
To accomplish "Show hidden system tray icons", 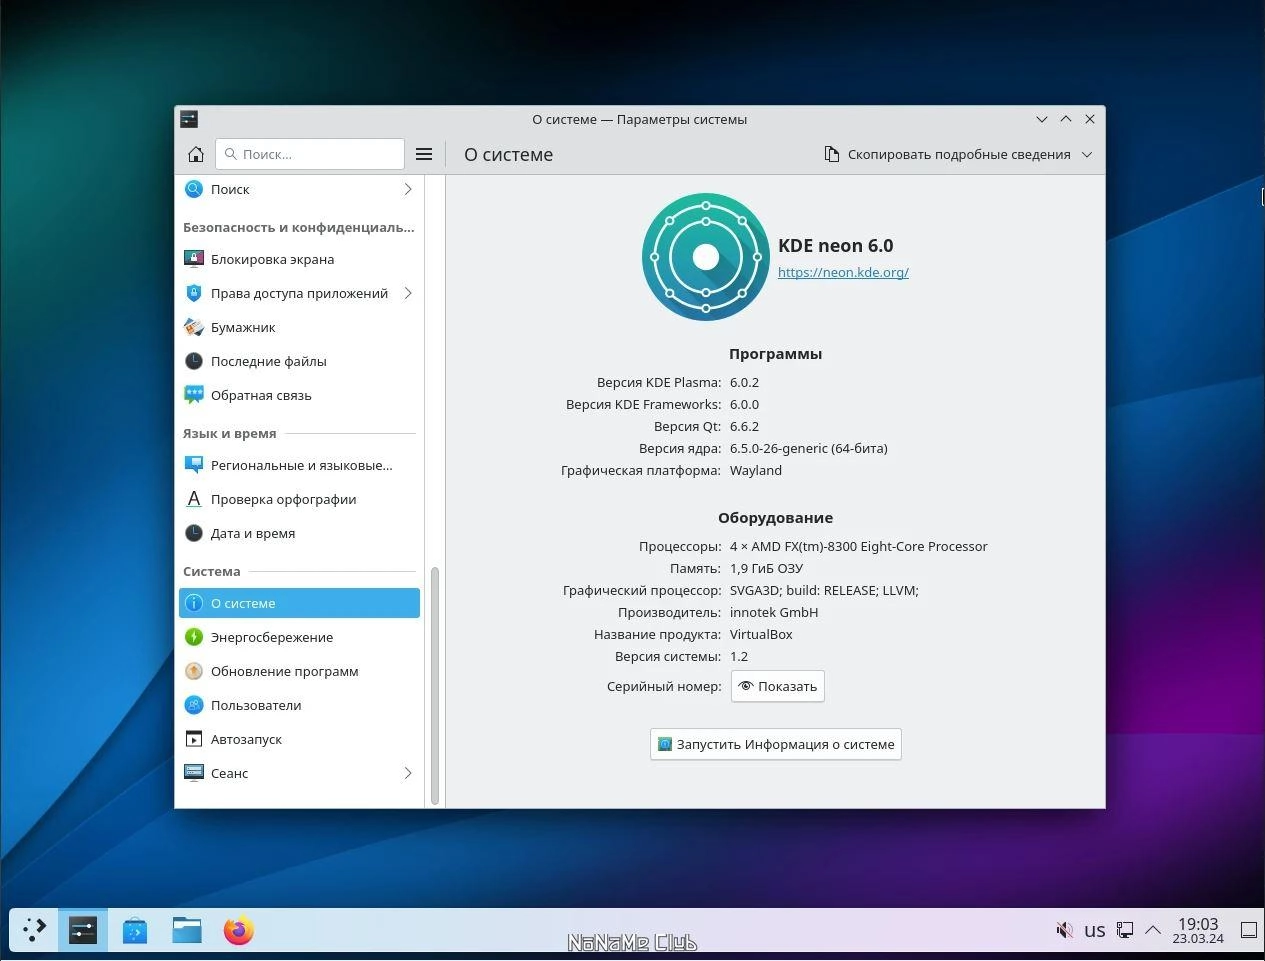I will click(1153, 930).
